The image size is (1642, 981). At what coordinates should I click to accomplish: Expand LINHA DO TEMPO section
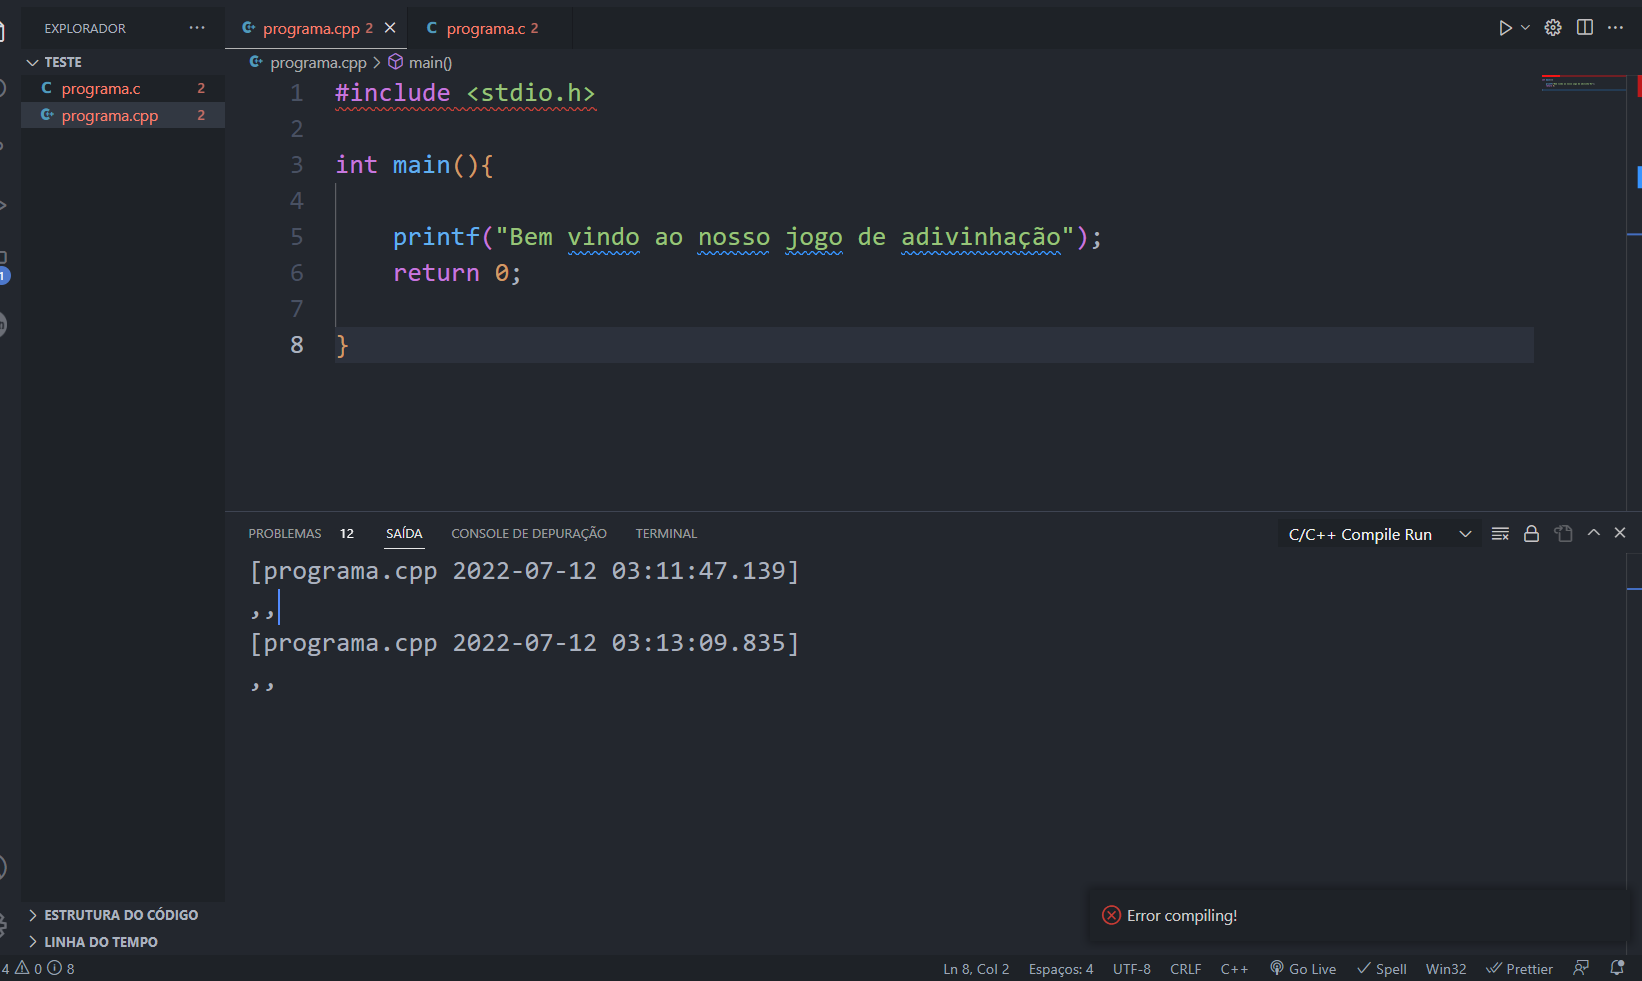tap(122, 941)
